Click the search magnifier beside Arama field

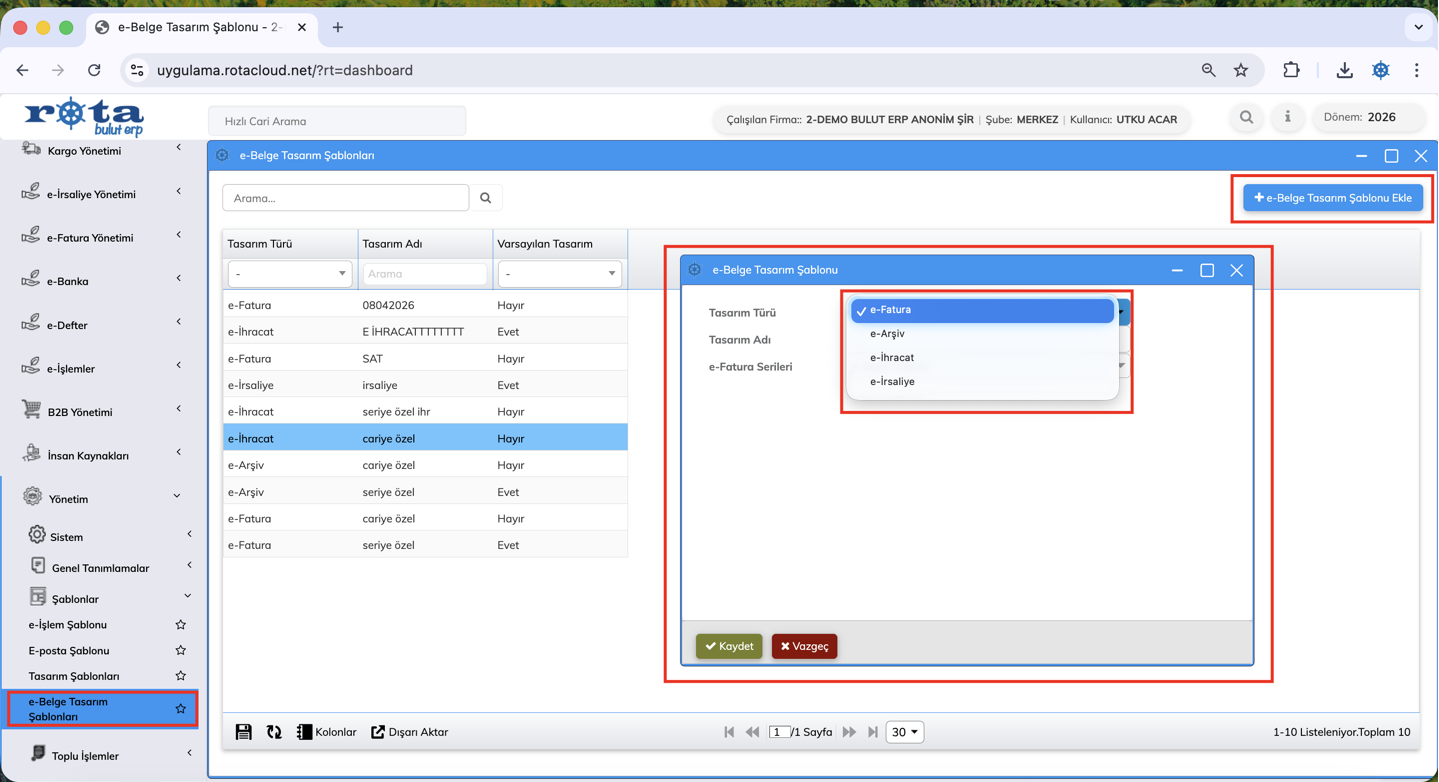[x=486, y=198]
